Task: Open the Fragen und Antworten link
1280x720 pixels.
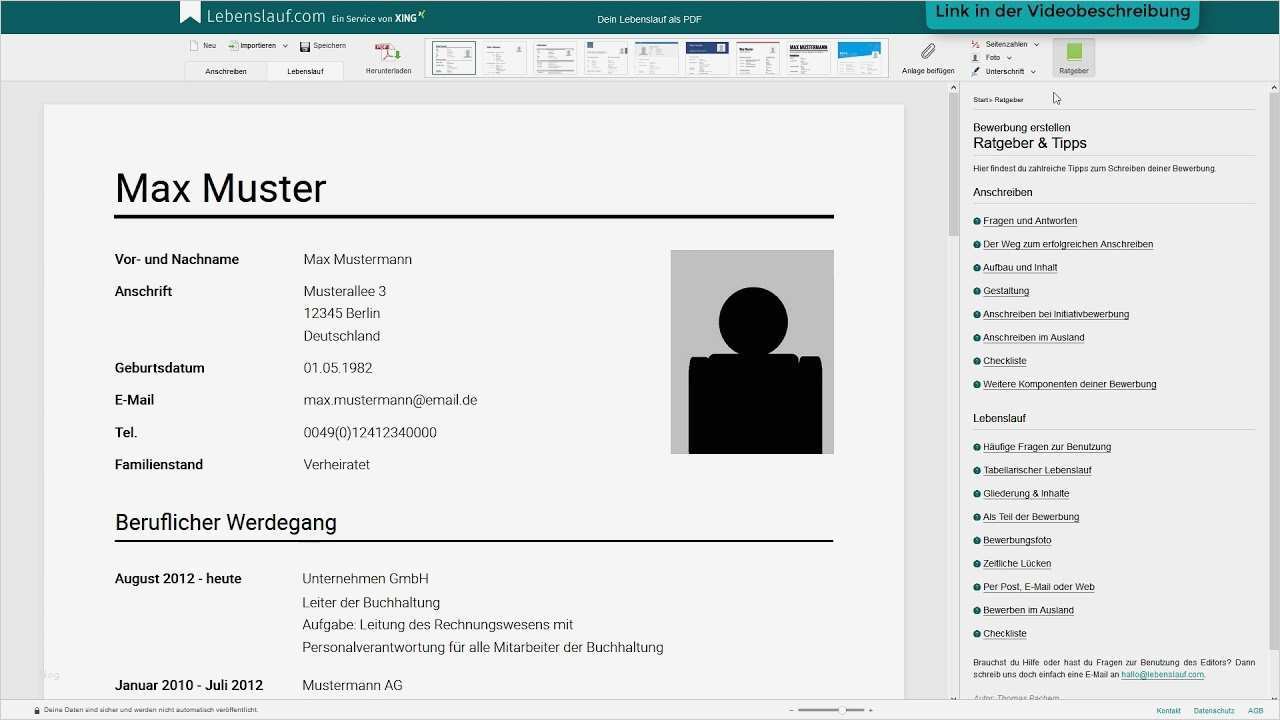Action: tap(1030, 221)
